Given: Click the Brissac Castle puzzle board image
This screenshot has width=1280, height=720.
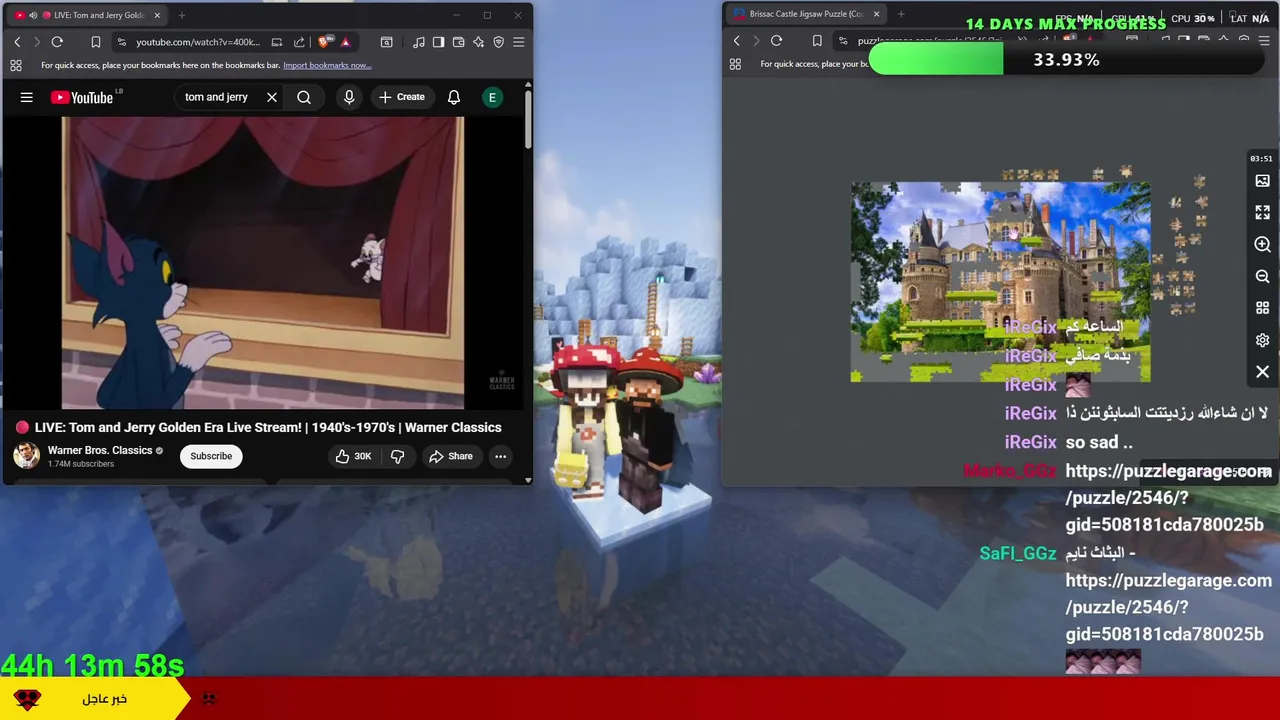Looking at the screenshot, I should (x=1000, y=282).
